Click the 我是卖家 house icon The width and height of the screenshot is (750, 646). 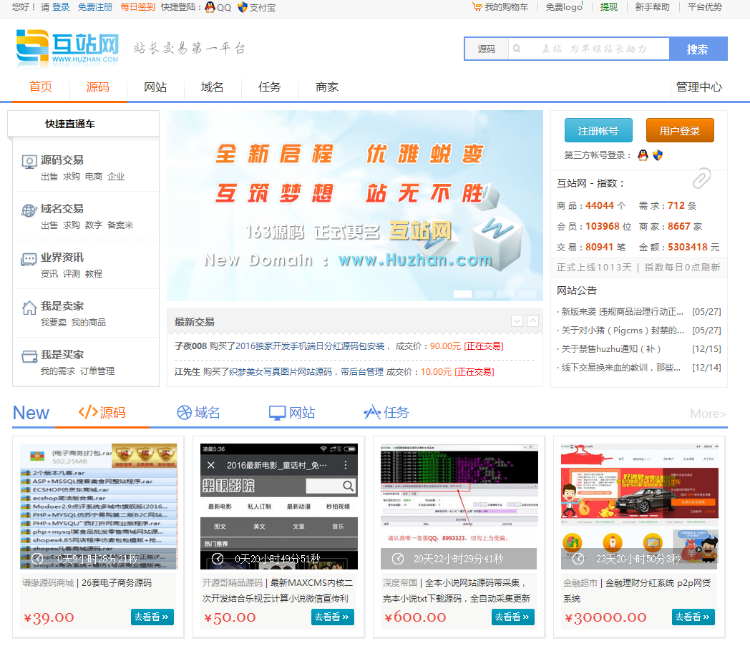29,308
